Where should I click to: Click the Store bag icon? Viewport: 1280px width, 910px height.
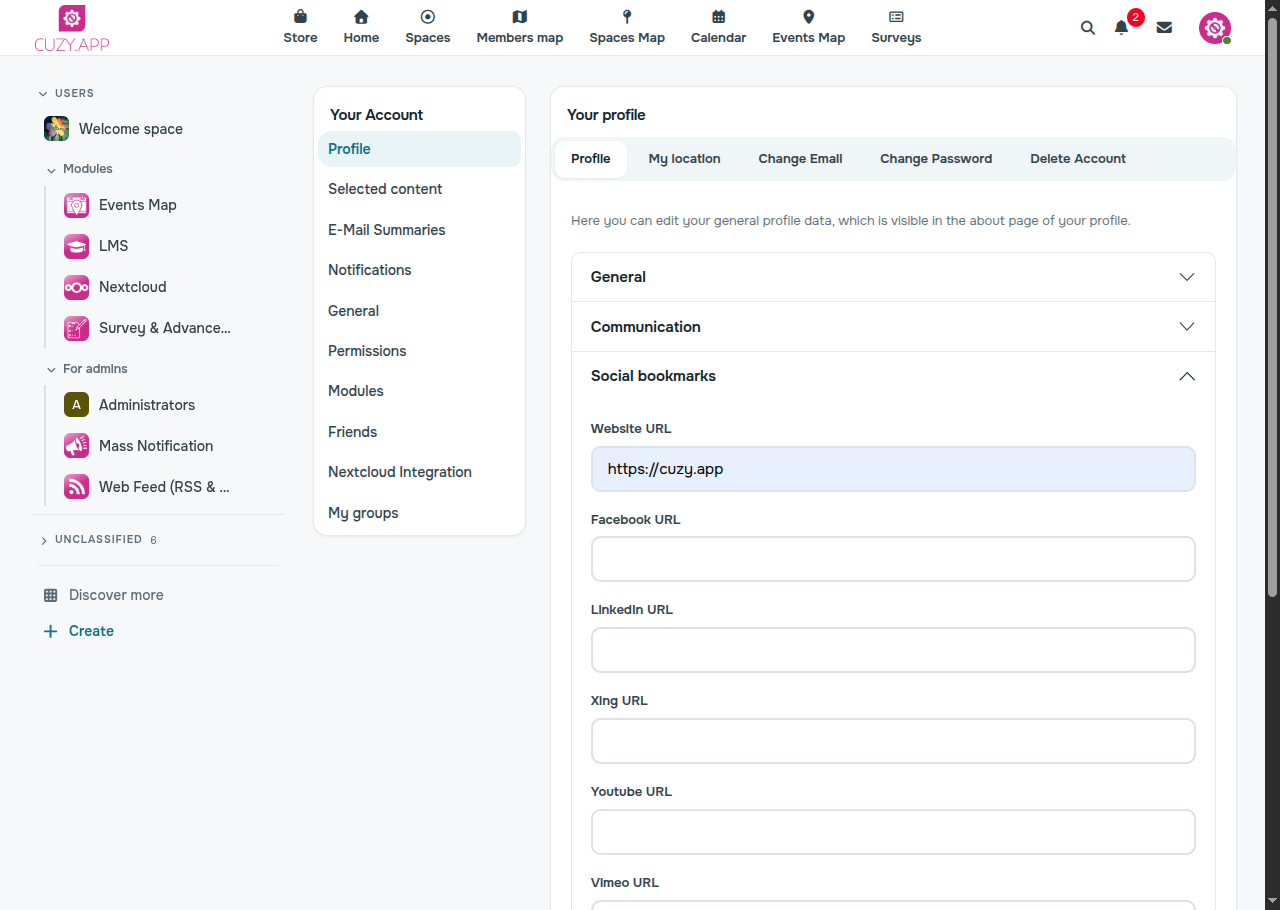click(300, 17)
